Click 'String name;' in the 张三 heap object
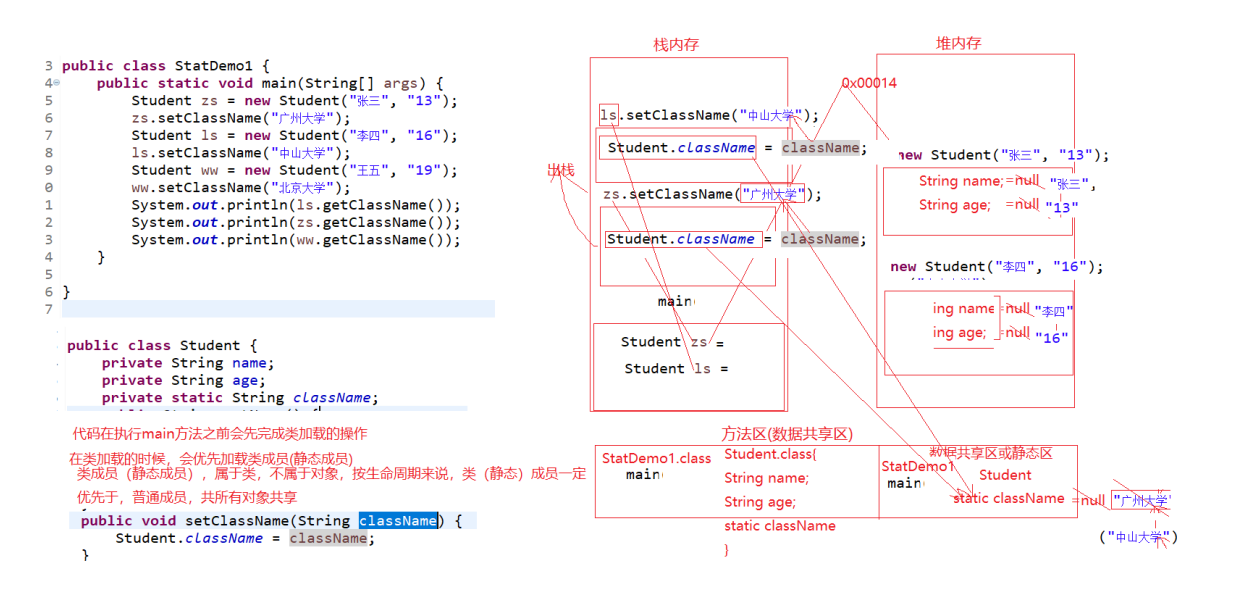The width and height of the screenshot is (1236, 602). 961,181
